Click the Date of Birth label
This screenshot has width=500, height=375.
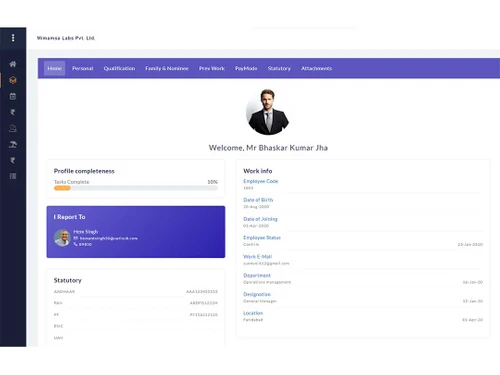pos(258,200)
